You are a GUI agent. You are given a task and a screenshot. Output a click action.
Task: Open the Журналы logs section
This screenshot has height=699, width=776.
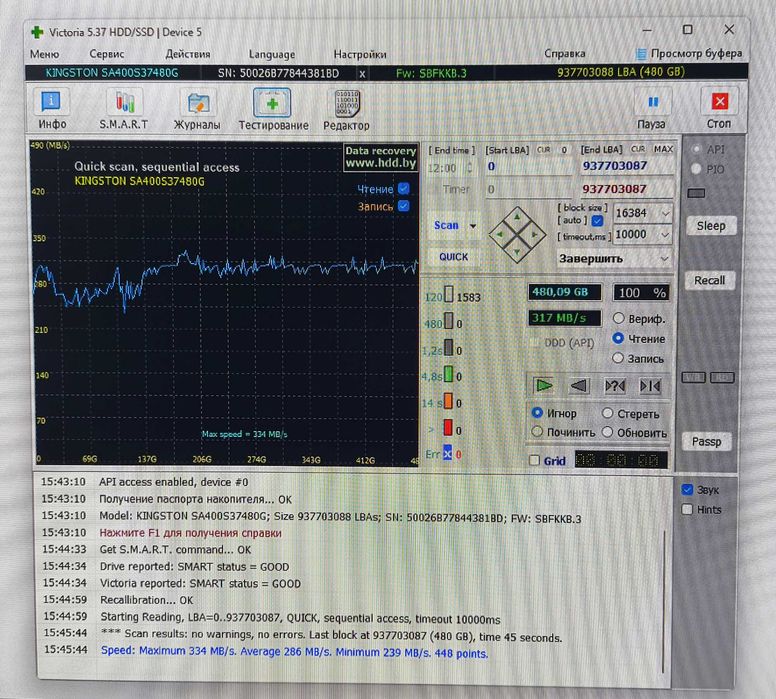tap(197, 109)
